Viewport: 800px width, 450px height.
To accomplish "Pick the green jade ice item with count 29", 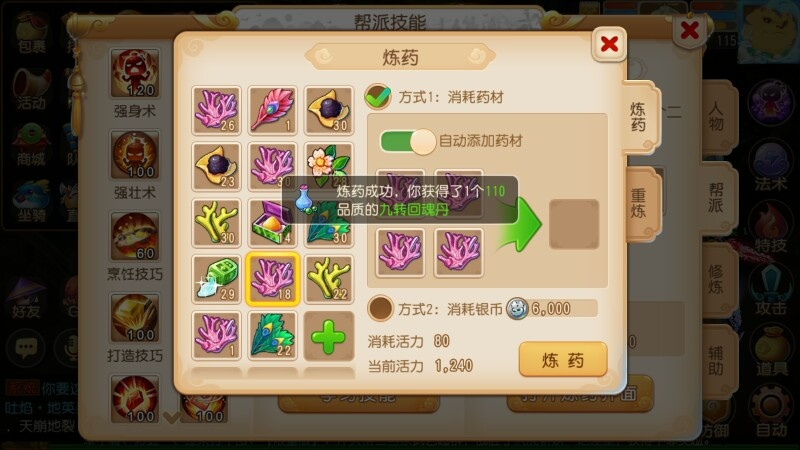I will (216, 279).
